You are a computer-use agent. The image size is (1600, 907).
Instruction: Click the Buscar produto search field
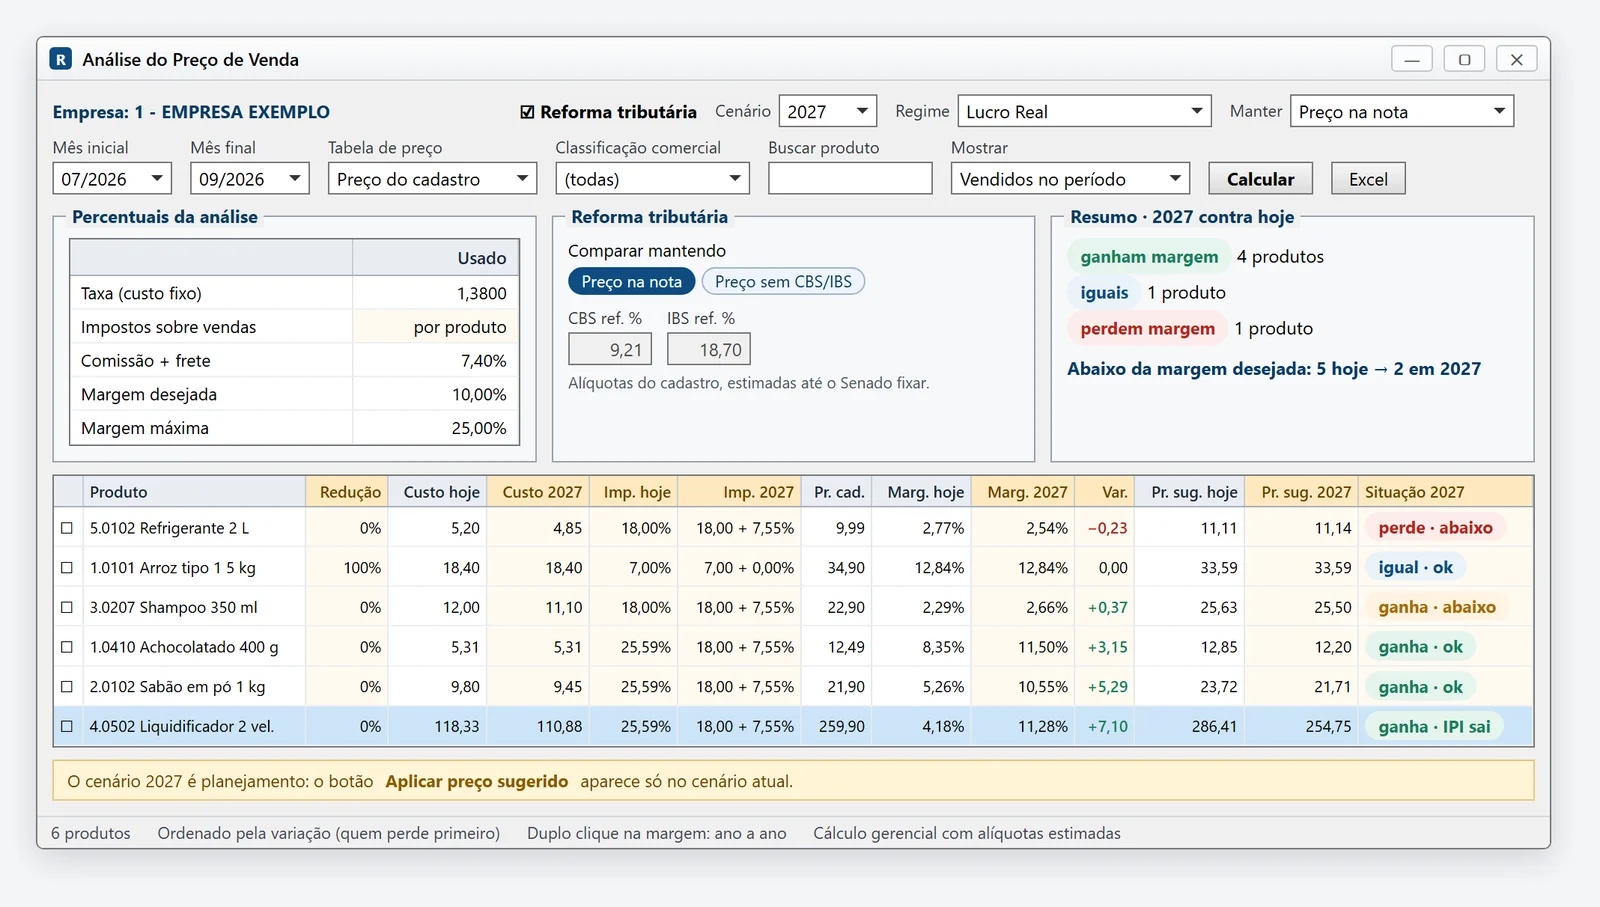pyautogui.click(x=850, y=179)
